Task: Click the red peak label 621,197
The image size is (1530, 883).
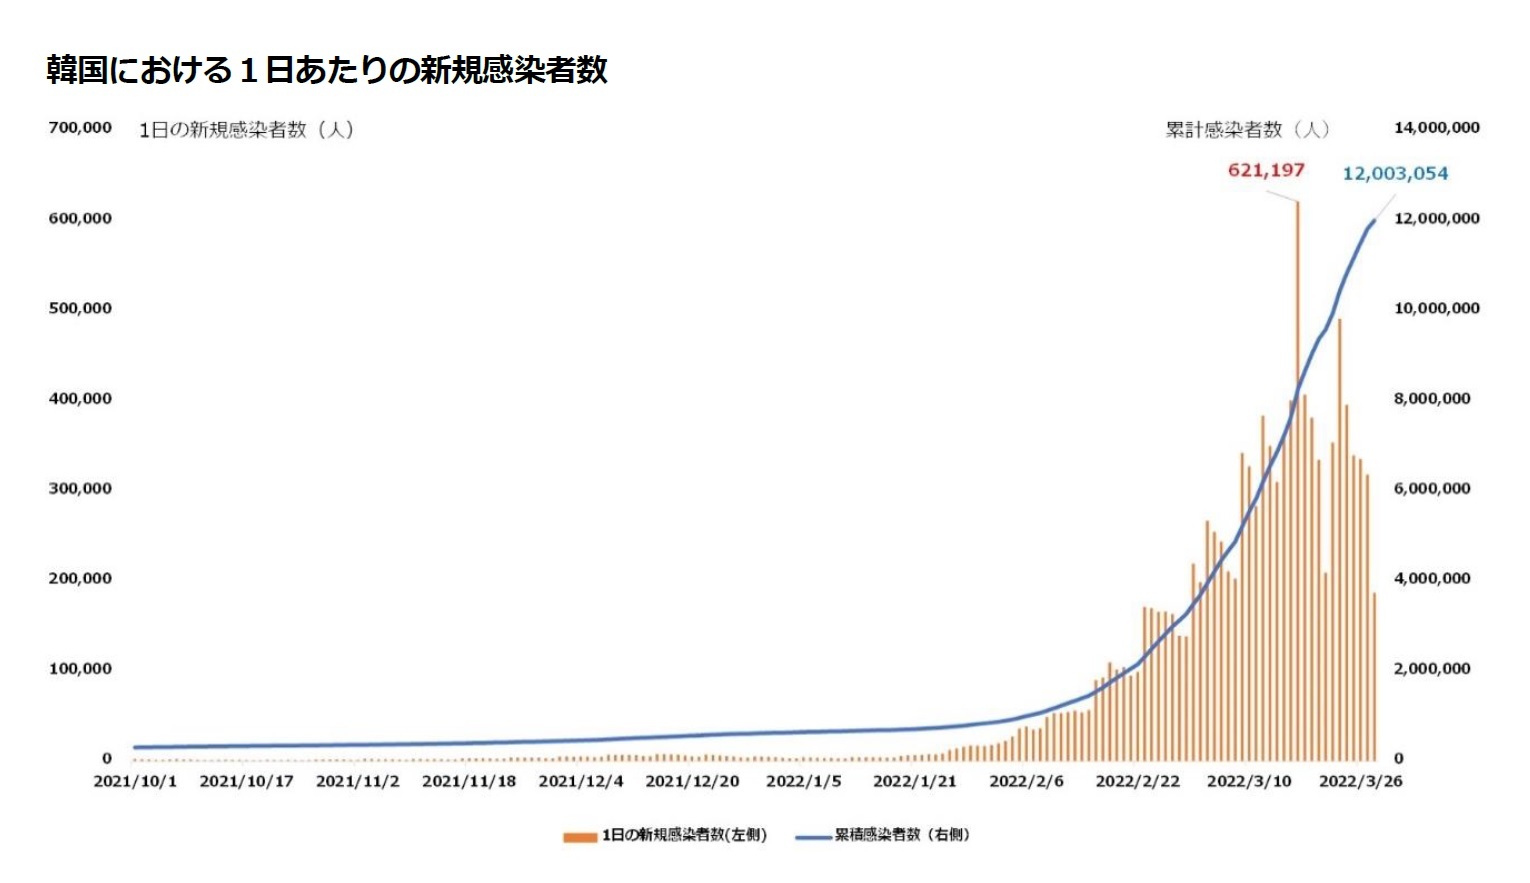Action: (x=1266, y=170)
